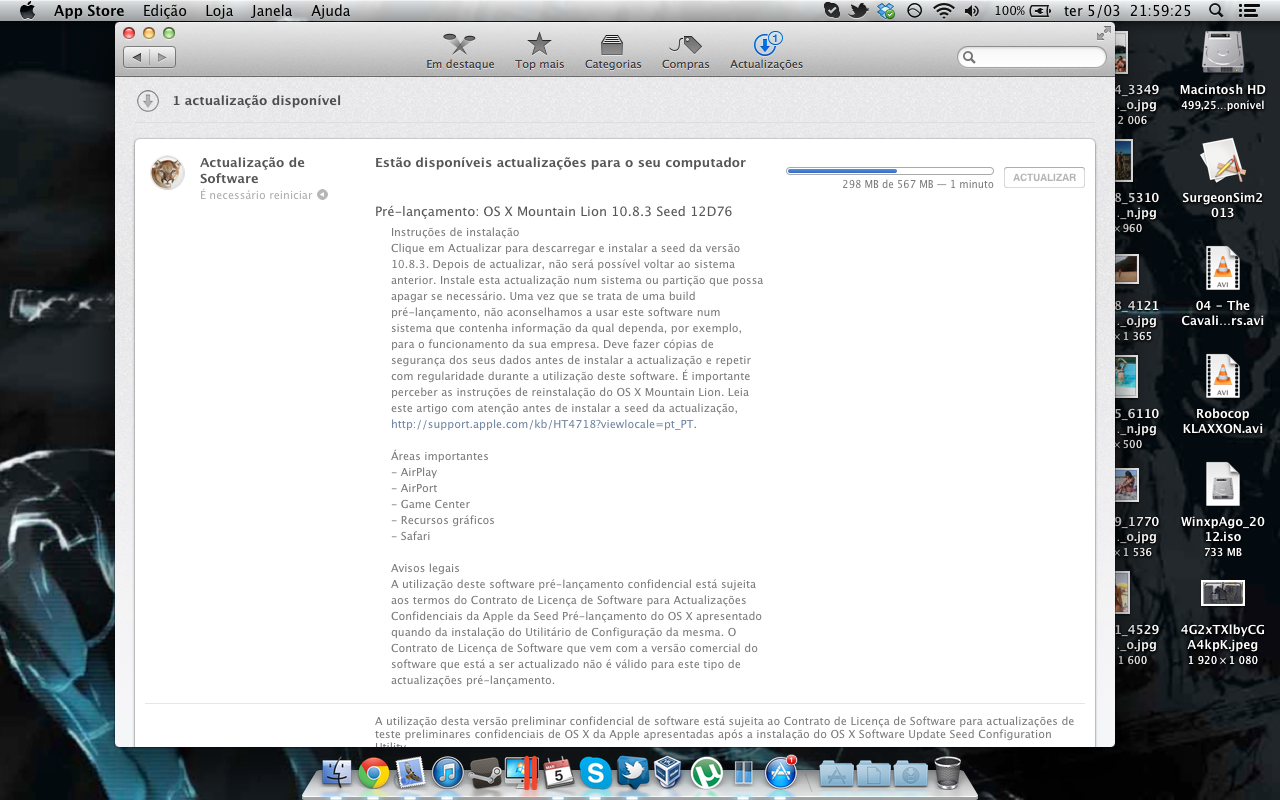Click the volume menu bar icon

point(972,11)
